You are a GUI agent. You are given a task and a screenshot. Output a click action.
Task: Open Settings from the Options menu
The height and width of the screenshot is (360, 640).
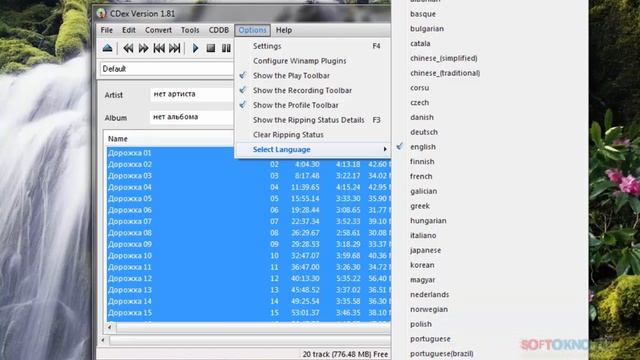(312, 46)
